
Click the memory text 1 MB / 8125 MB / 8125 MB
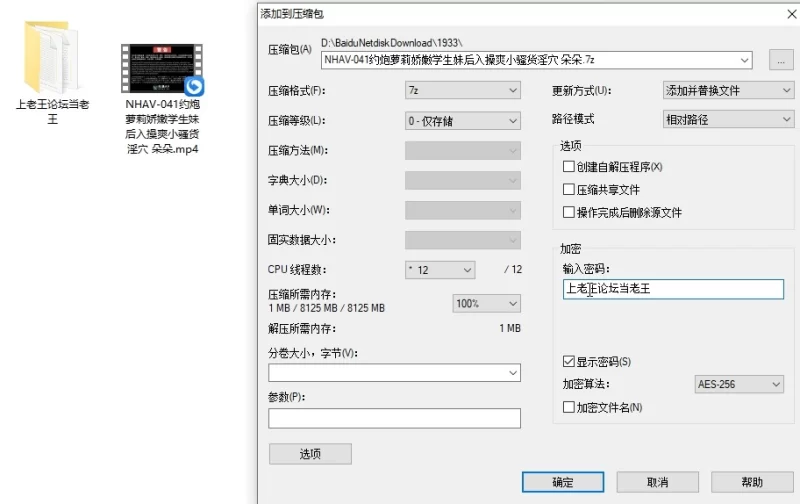click(327, 308)
